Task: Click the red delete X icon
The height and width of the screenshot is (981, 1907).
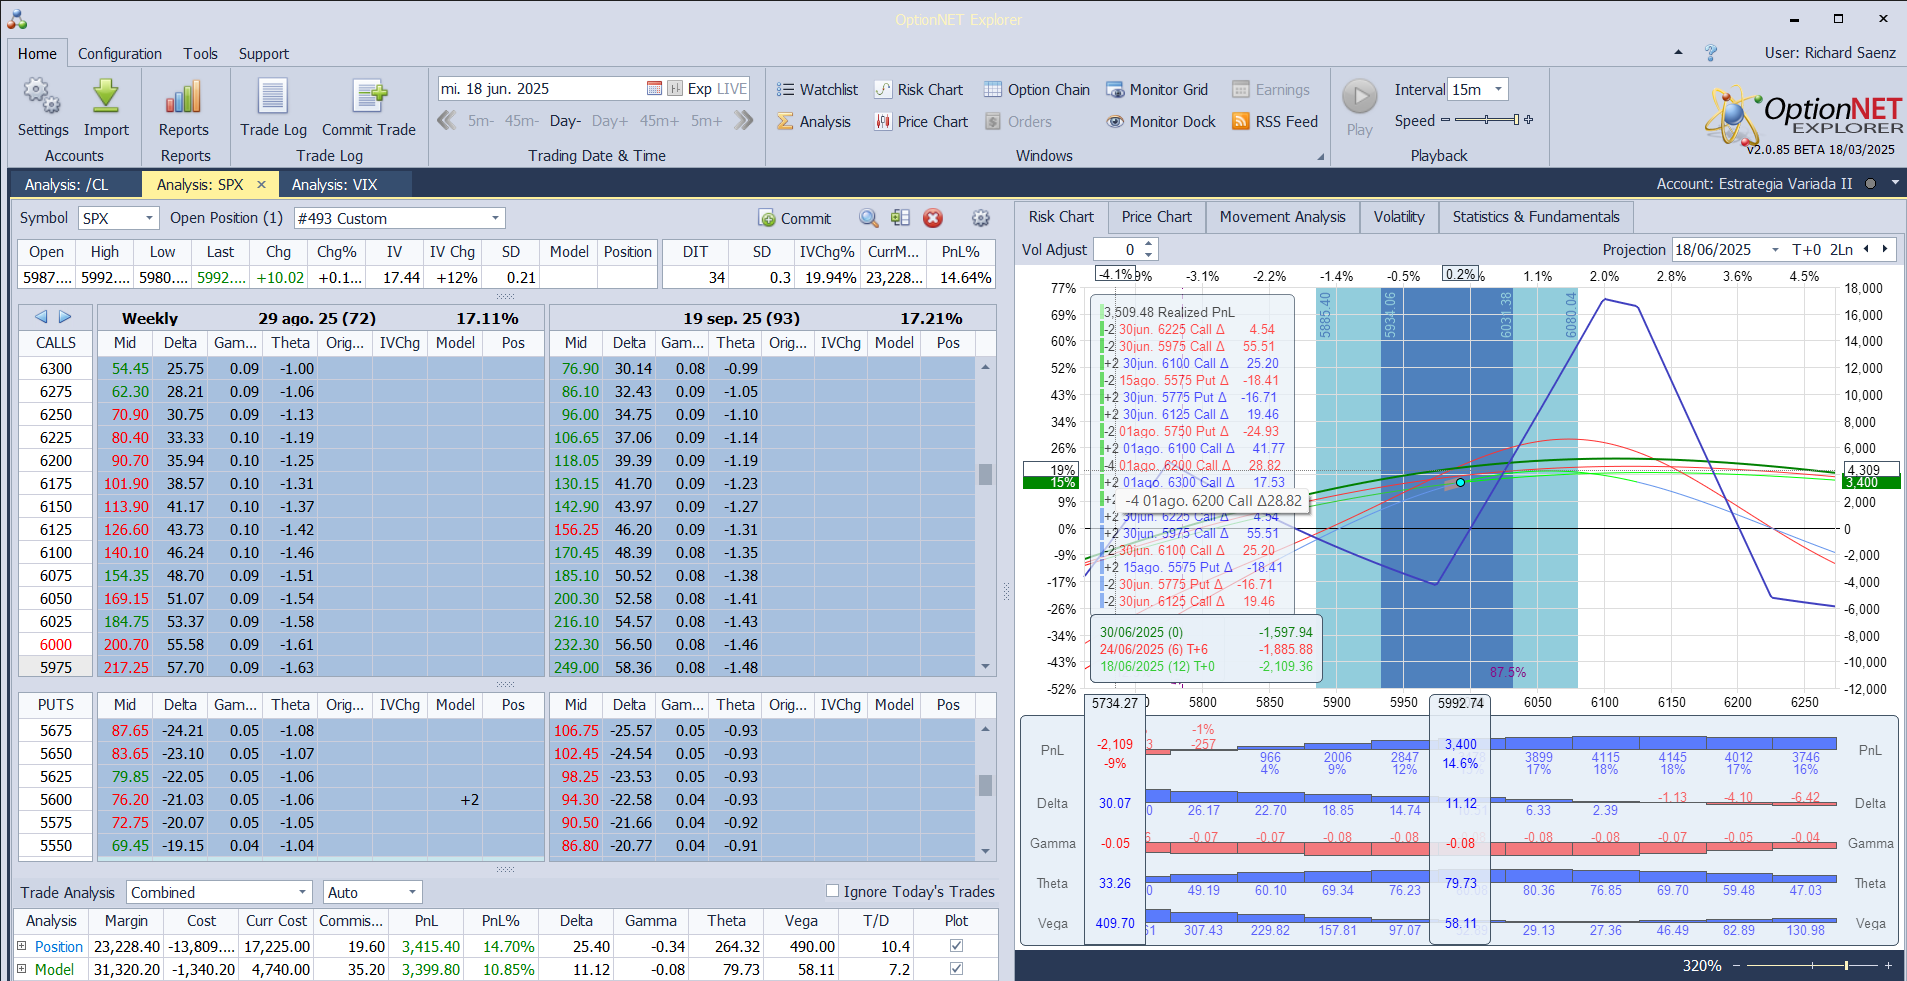Action: point(933,218)
